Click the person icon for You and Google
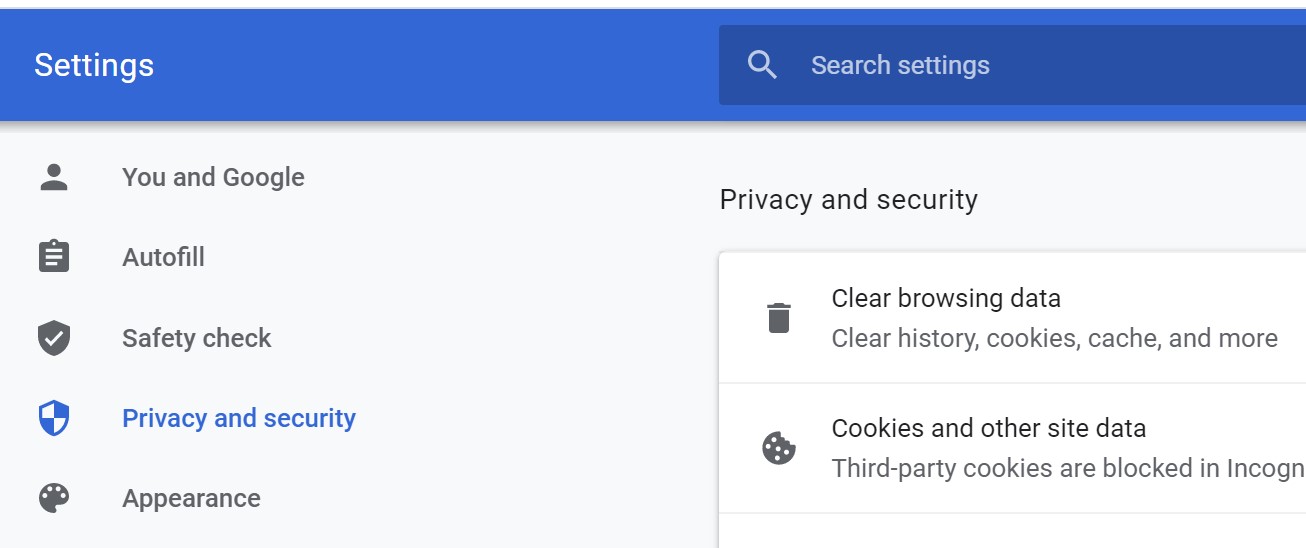The width and height of the screenshot is (1306, 548). click(x=54, y=177)
